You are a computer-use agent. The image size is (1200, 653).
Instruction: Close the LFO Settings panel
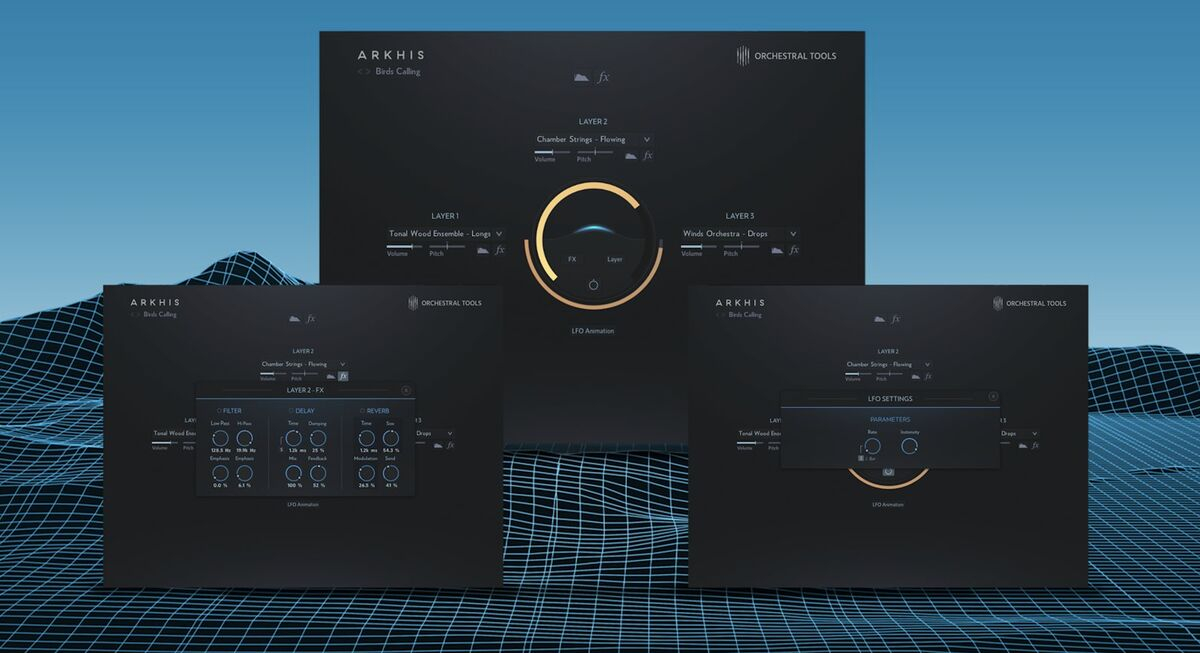(993, 397)
